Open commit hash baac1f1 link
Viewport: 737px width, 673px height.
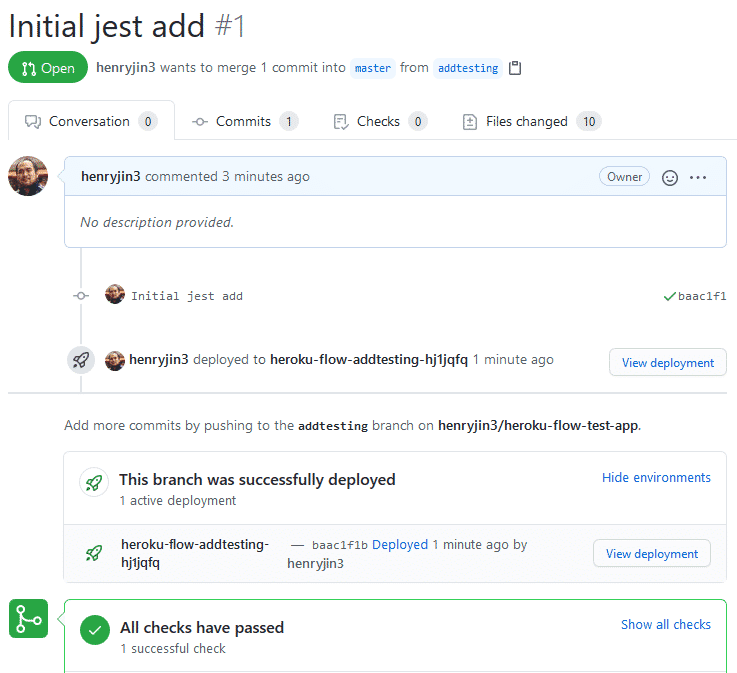click(x=702, y=297)
